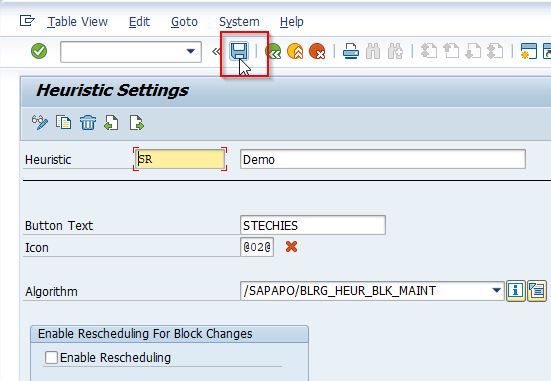This screenshot has height=381, width=551.
Task: Expand the Algorithm dropdown list
Action: click(496, 291)
